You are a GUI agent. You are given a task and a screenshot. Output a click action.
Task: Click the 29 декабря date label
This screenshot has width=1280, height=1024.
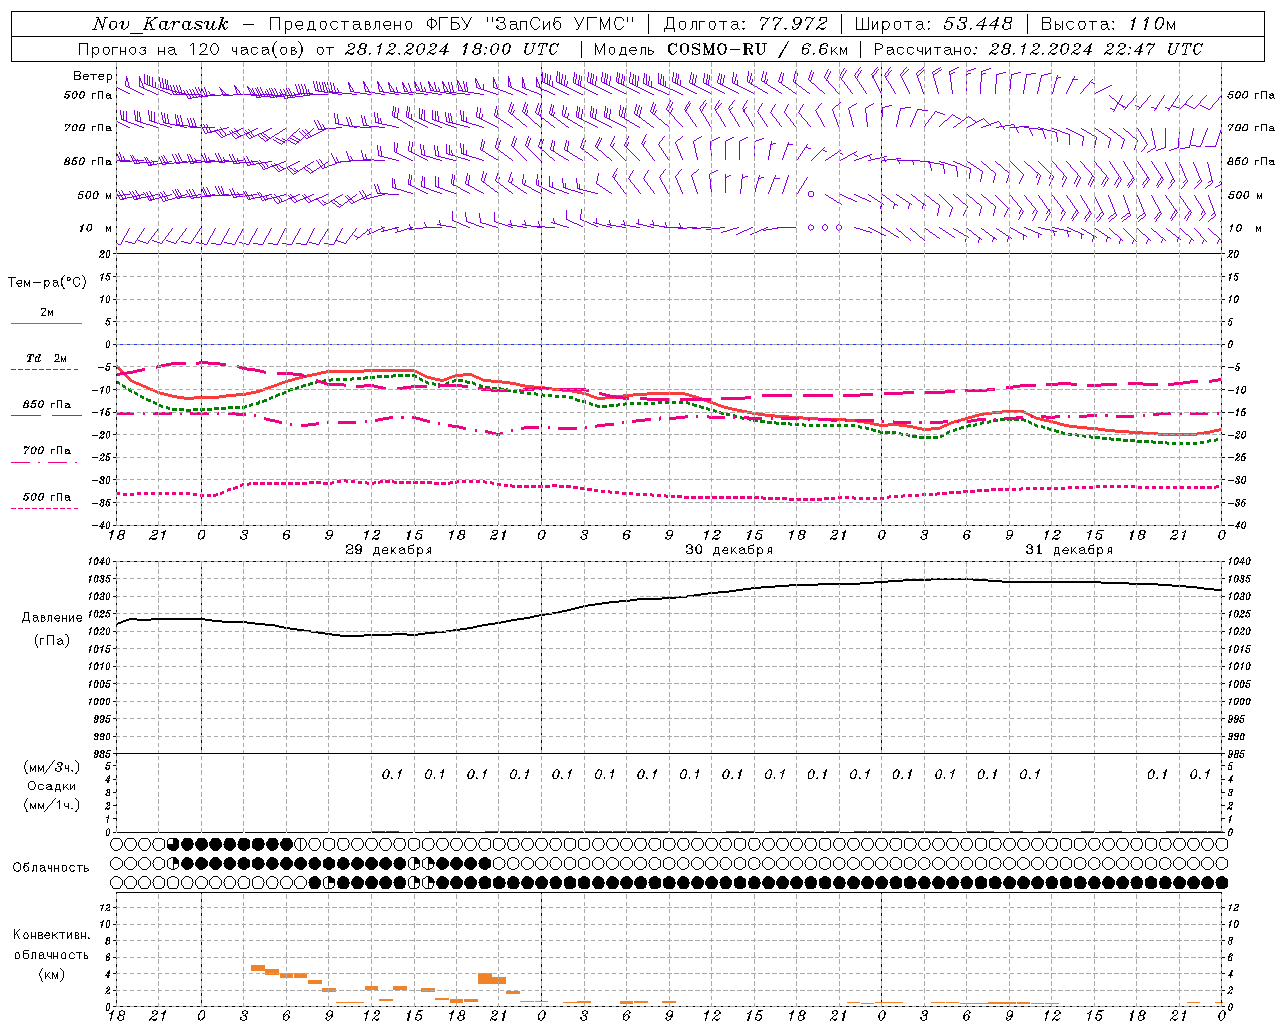pos(389,550)
